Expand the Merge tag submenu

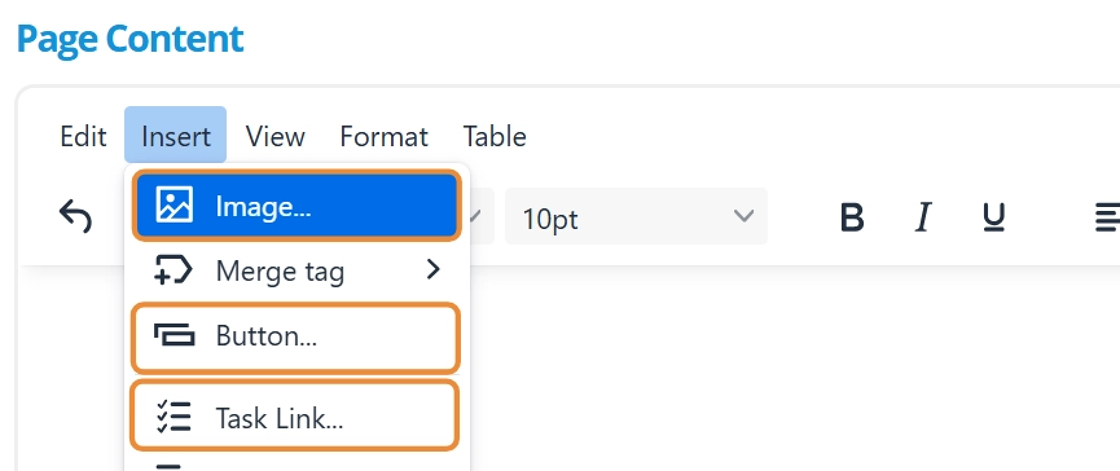(296, 271)
